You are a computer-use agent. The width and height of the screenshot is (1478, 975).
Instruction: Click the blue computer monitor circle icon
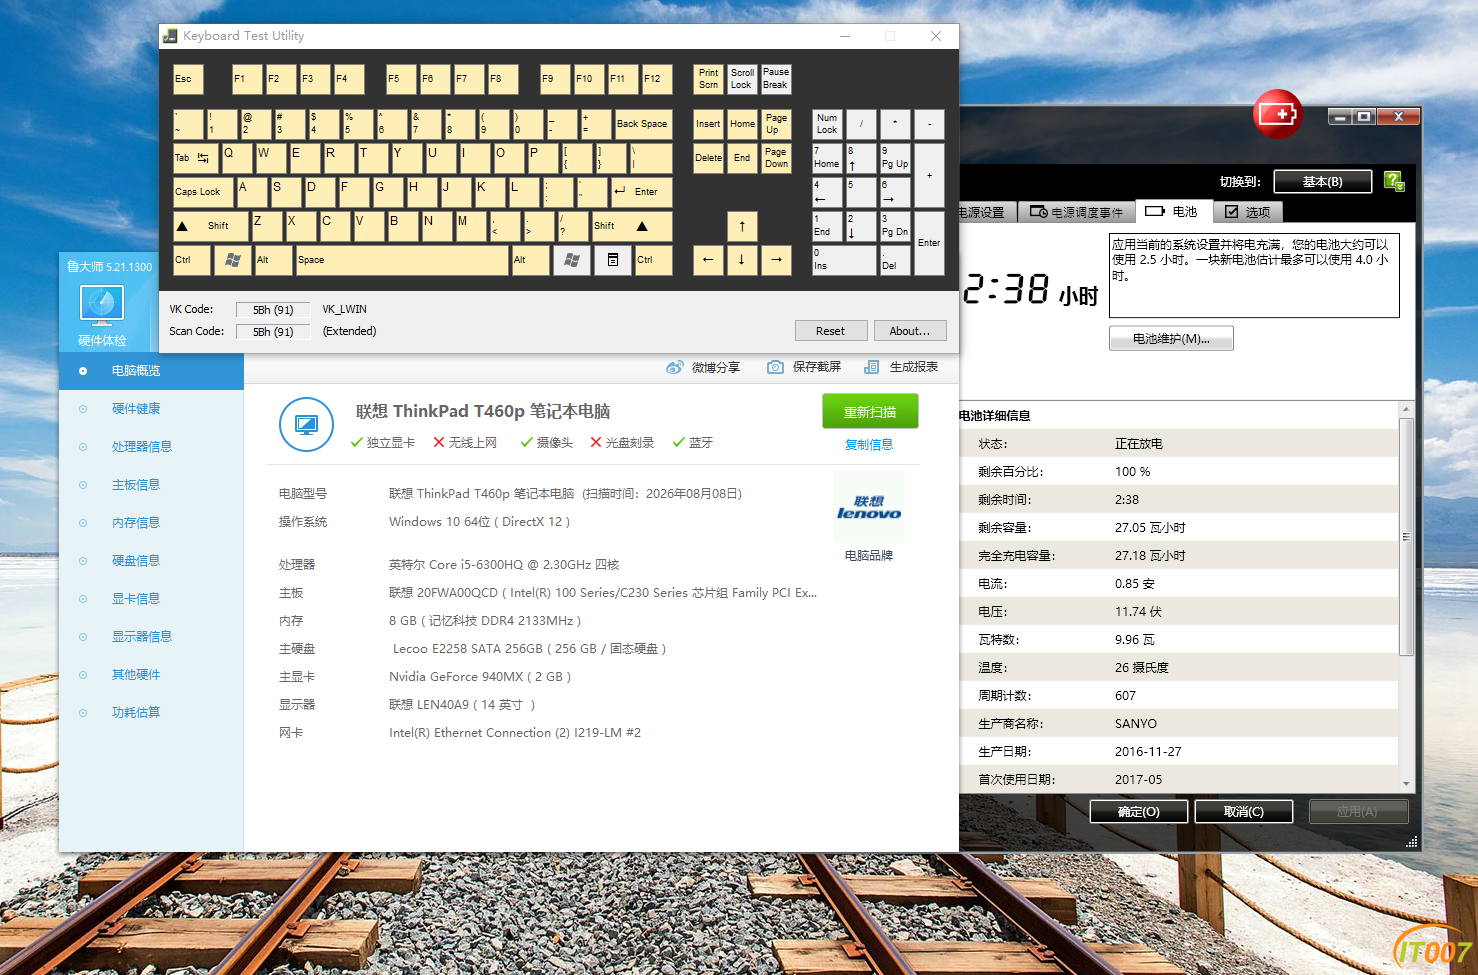click(306, 425)
